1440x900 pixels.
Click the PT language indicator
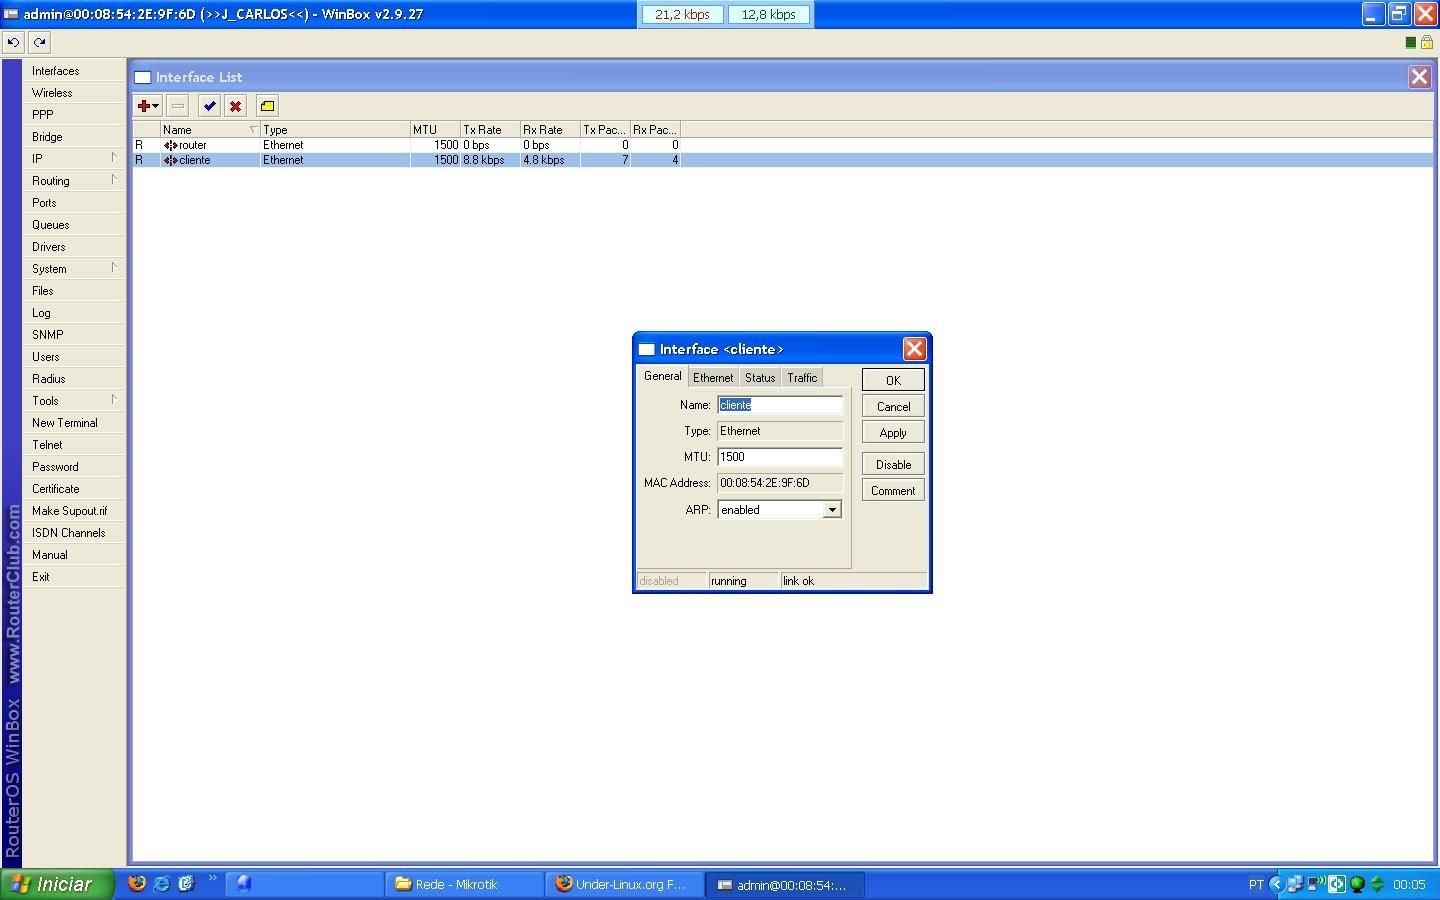click(1256, 884)
